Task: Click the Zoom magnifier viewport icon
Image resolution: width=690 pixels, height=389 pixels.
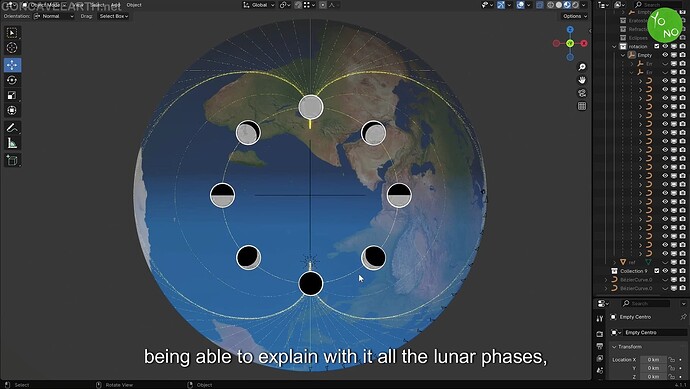Action: click(582, 67)
